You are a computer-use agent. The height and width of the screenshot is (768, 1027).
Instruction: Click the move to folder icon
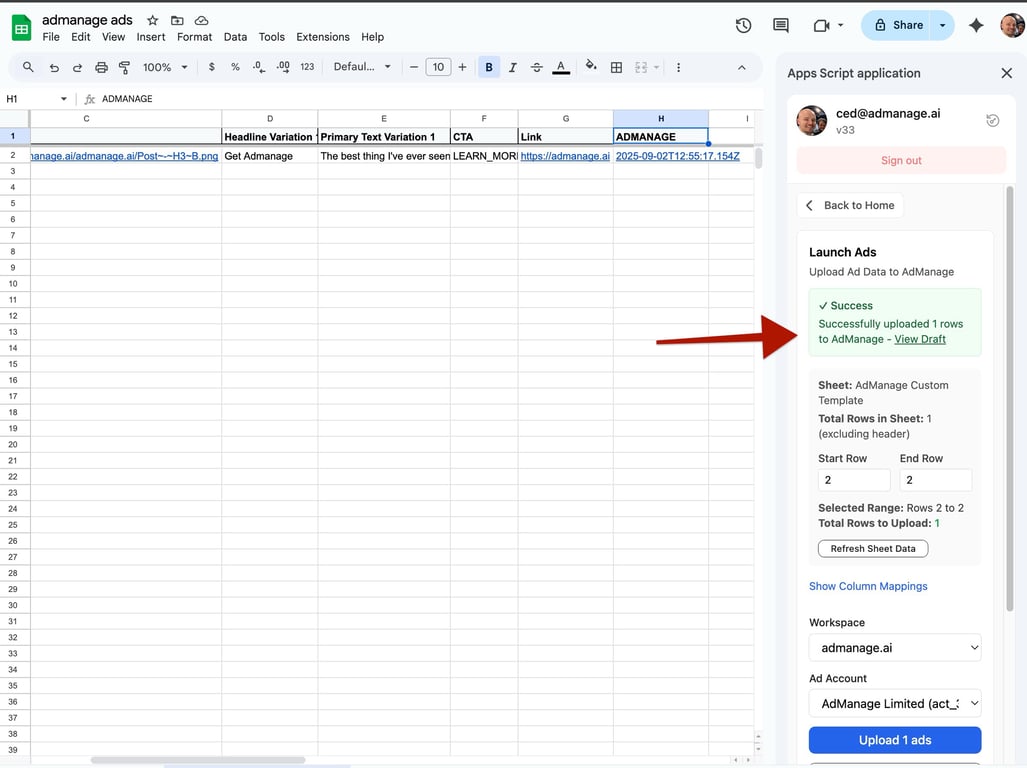(177, 20)
